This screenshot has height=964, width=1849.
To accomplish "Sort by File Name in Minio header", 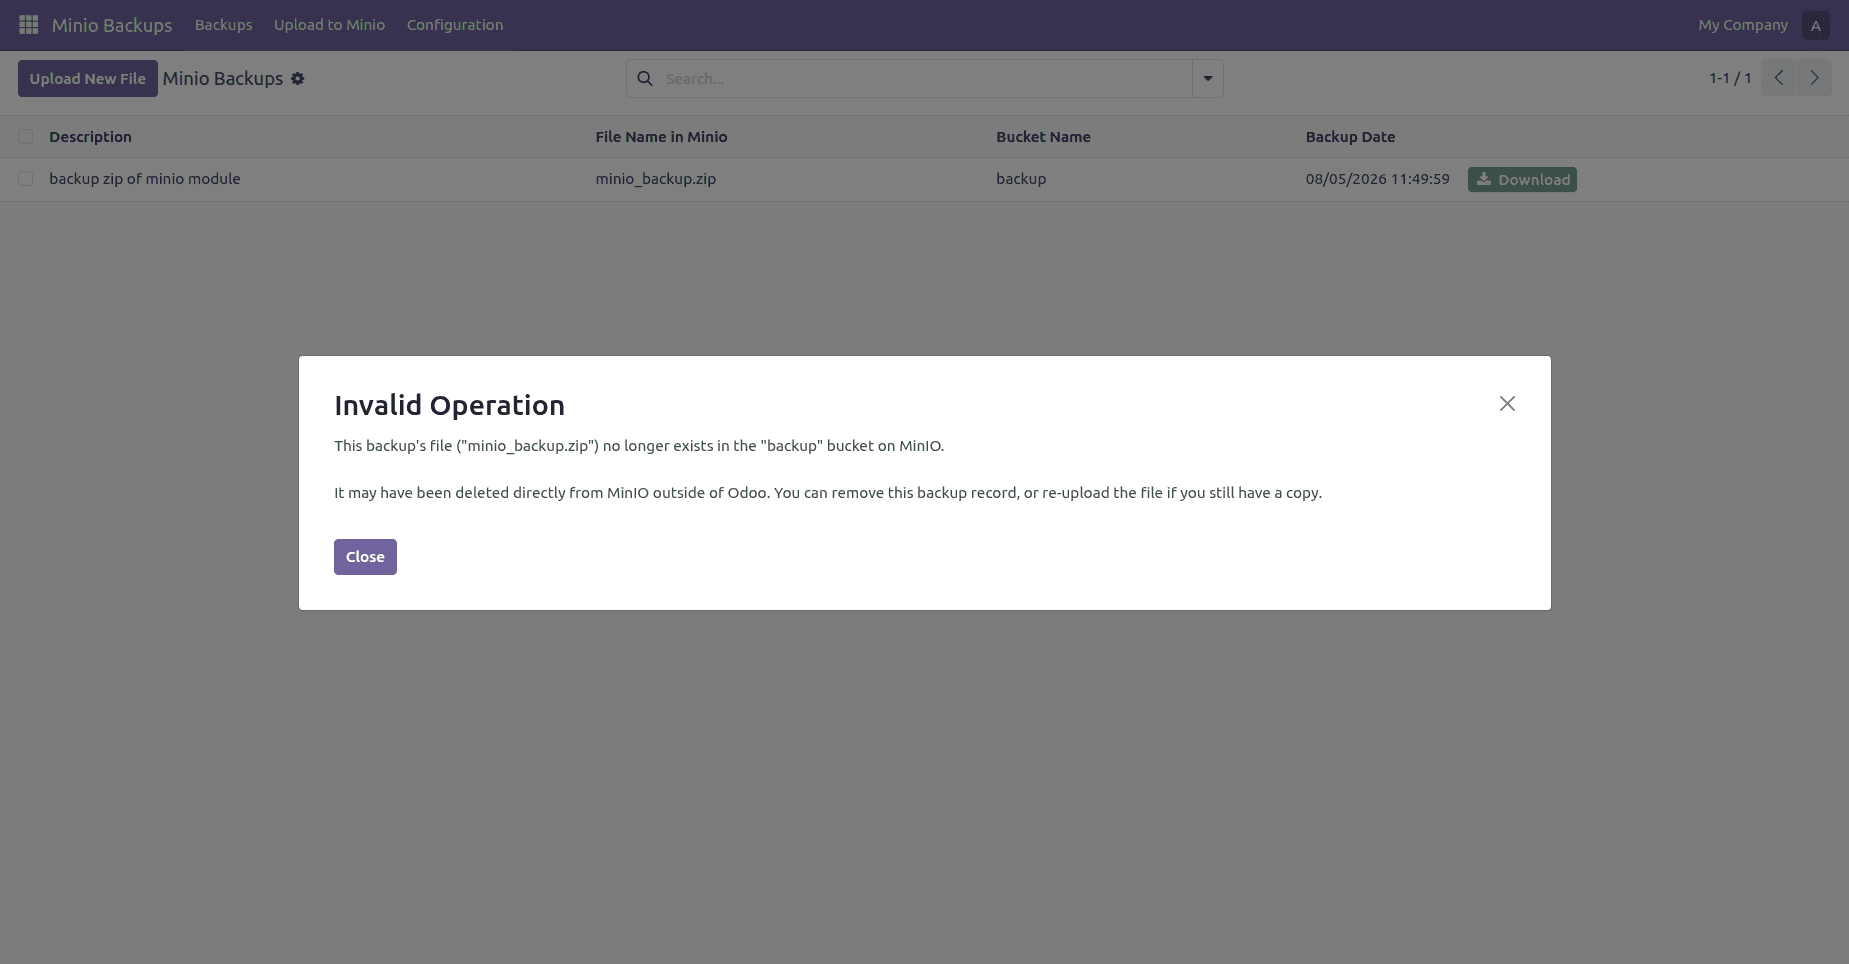I will pos(661,137).
